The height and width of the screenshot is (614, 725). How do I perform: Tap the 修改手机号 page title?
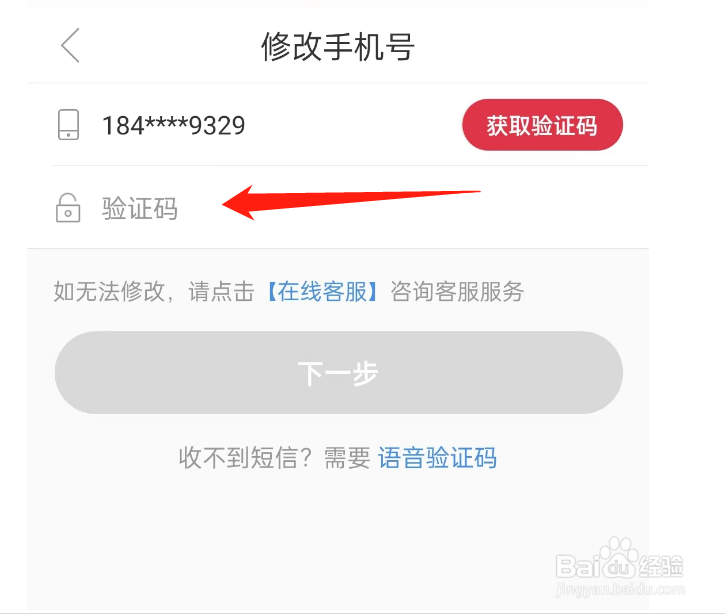(x=338, y=46)
